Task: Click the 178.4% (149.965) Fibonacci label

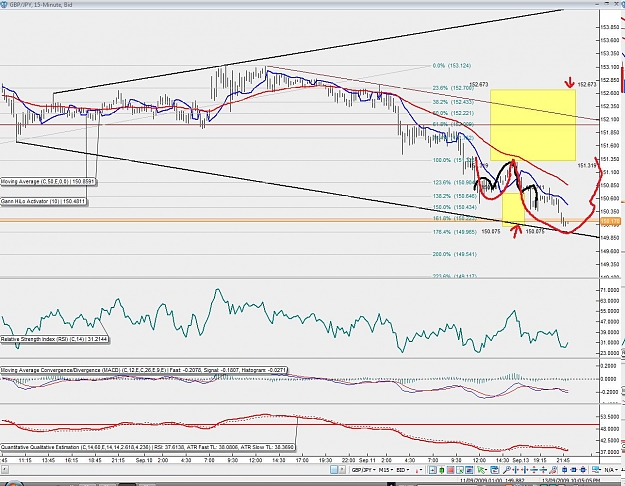Action: [x=454, y=232]
